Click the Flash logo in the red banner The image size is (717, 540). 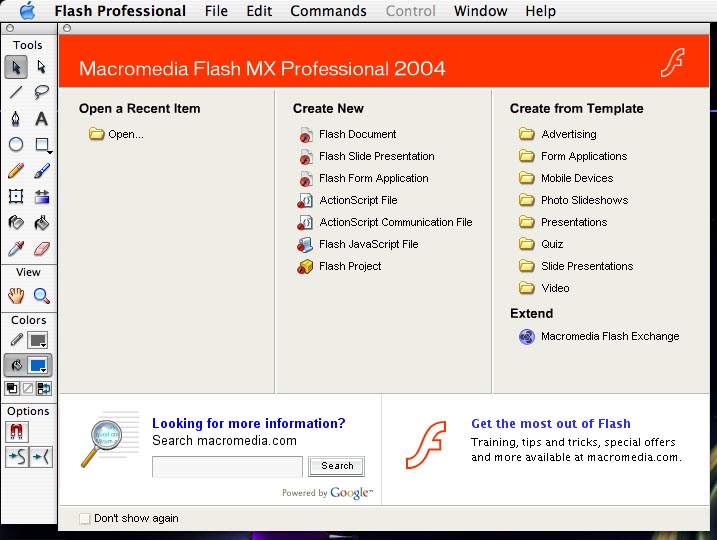tap(672, 62)
